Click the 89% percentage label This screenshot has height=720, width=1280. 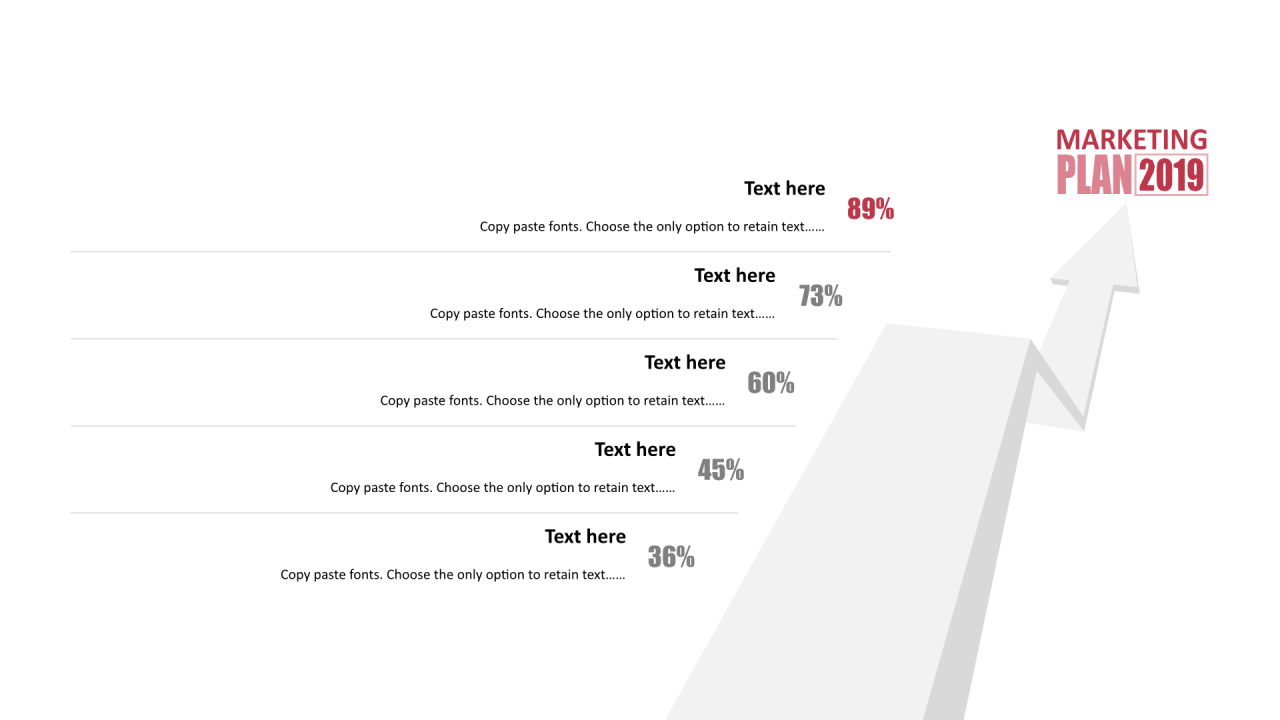pyautogui.click(x=870, y=209)
